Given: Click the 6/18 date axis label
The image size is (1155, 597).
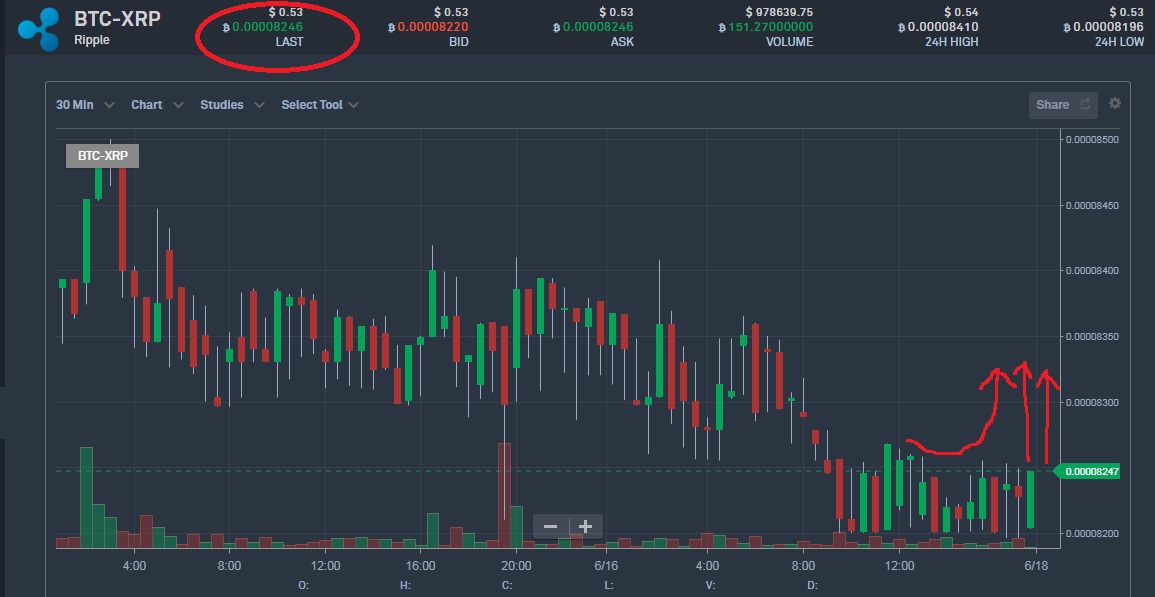Looking at the screenshot, I should point(1036,566).
